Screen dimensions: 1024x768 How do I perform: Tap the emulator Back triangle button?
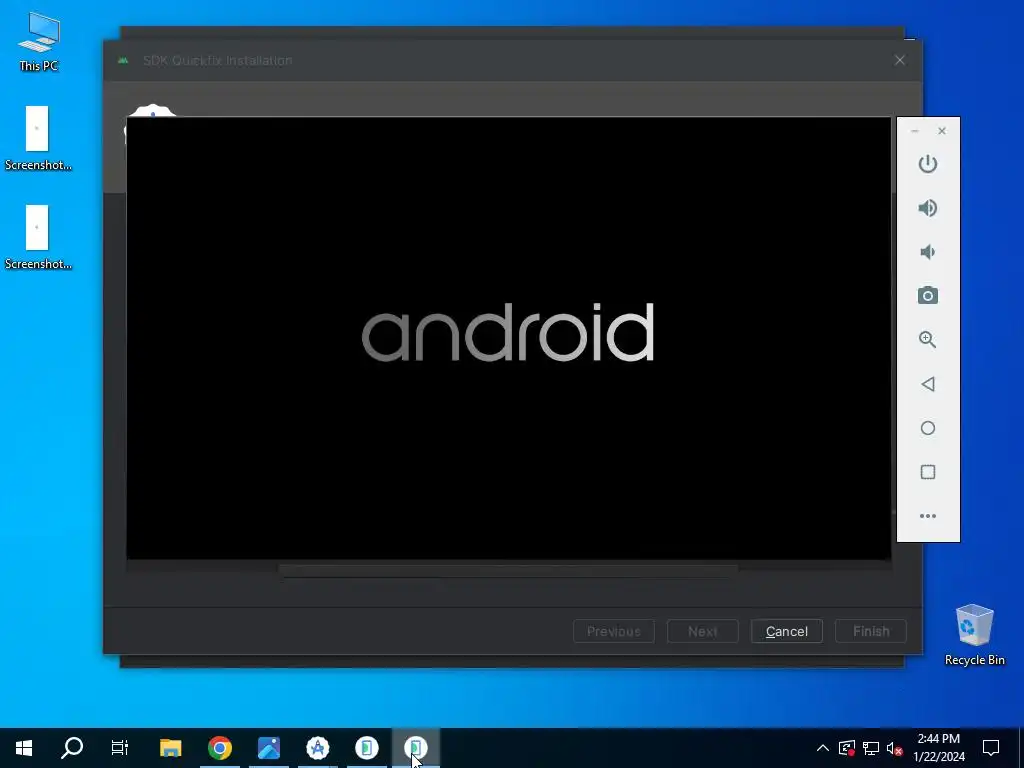point(927,384)
